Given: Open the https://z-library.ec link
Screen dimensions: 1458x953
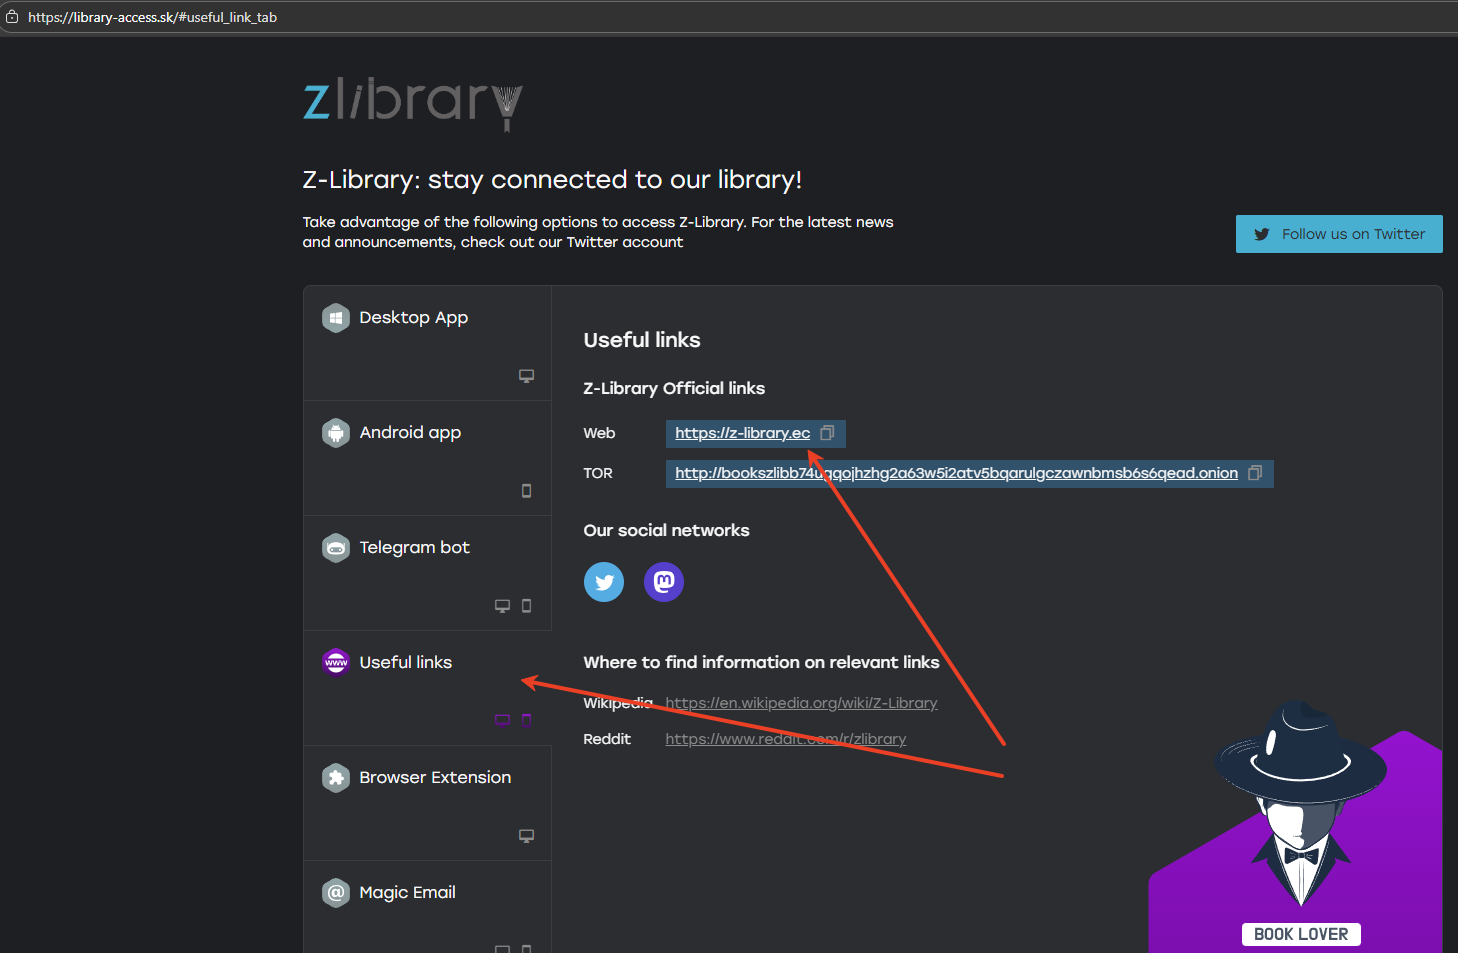Looking at the screenshot, I should [x=742, y=432].
